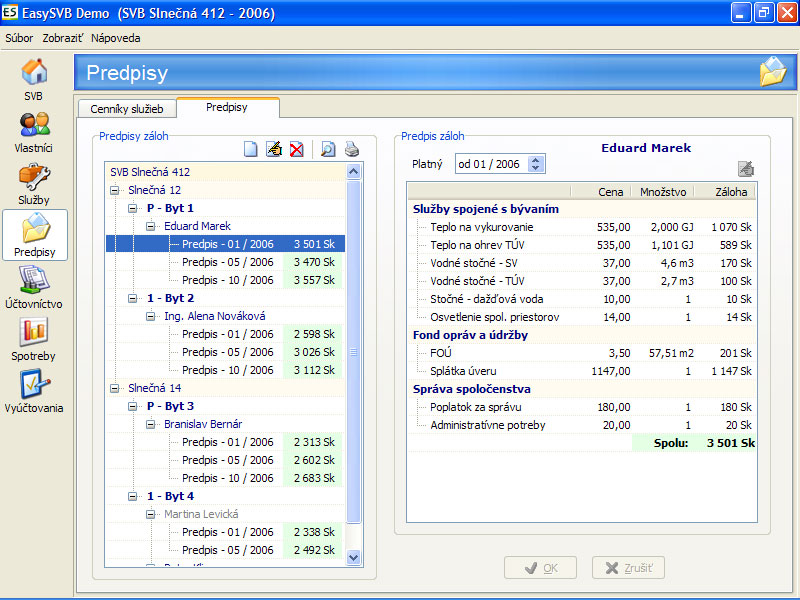Image resolution: width=800 pixels, height=600 pixels.
Task: Click the Zrušiť cancel button
Action: pos(628,568)
